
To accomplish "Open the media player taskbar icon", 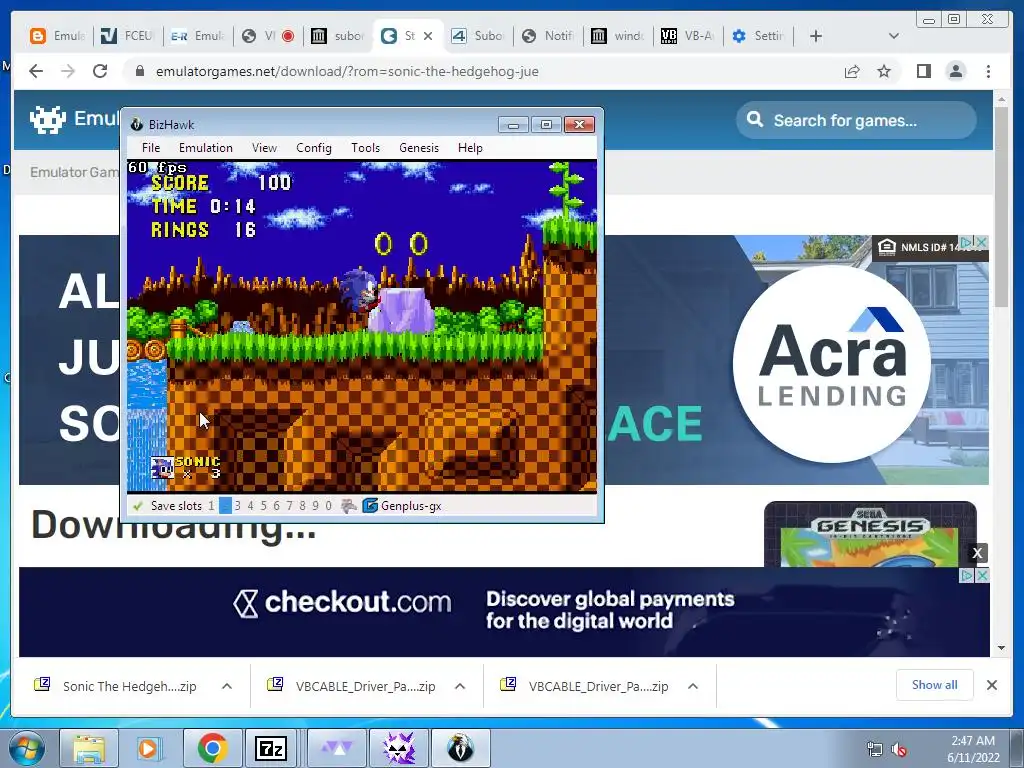I will [150, 748].
